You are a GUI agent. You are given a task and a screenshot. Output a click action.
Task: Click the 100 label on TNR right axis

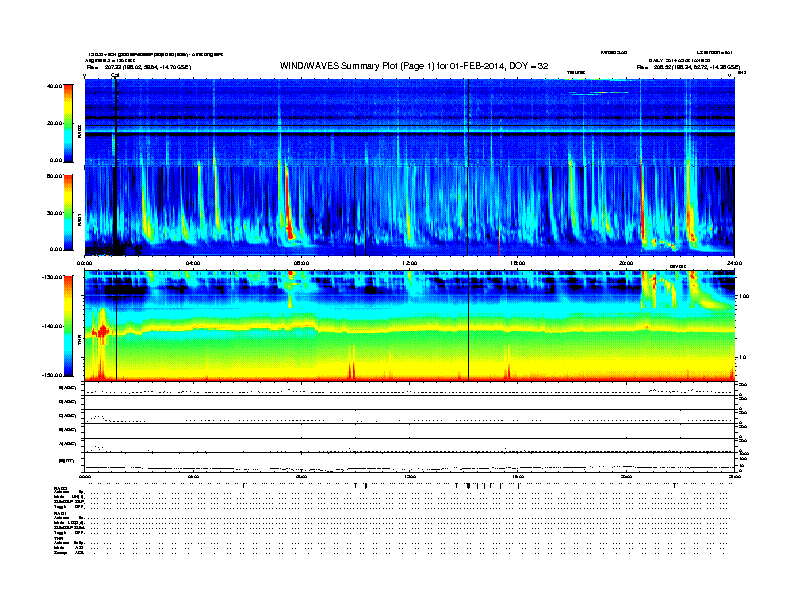(x=744, y=296)
